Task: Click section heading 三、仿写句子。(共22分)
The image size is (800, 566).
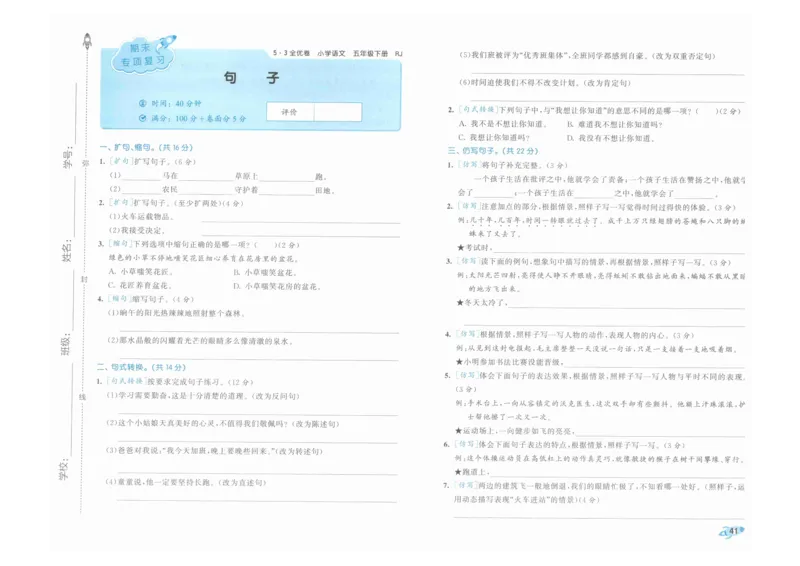Action: 493,151
